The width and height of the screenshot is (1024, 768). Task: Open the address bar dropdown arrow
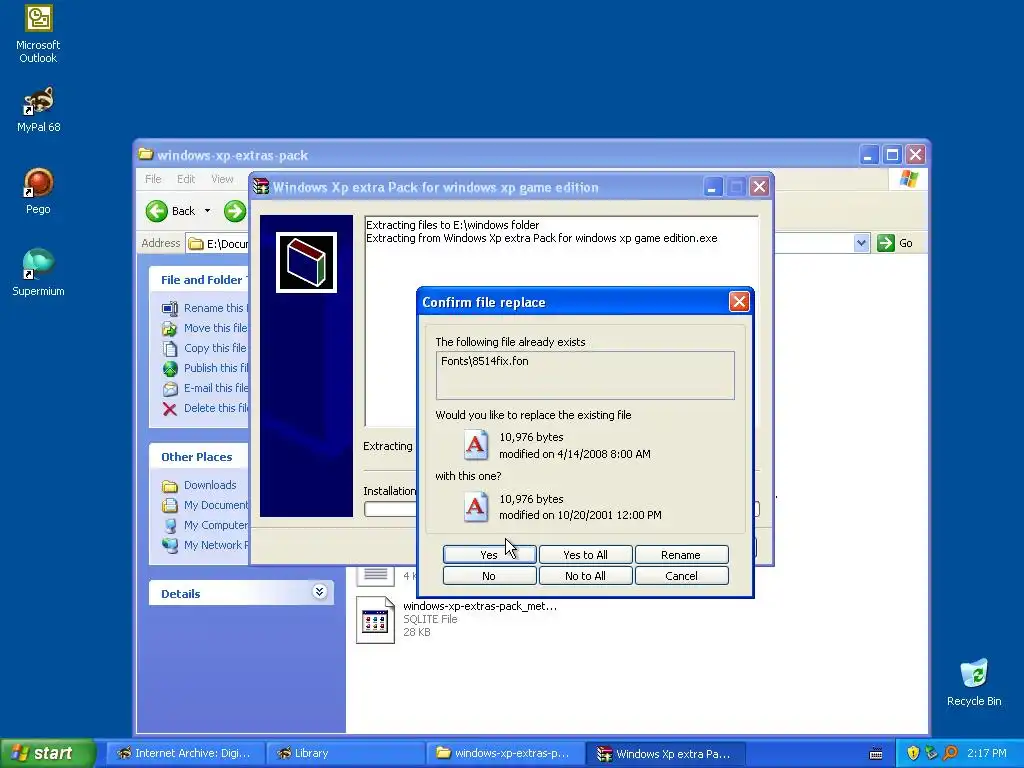(x=861, y=243)
